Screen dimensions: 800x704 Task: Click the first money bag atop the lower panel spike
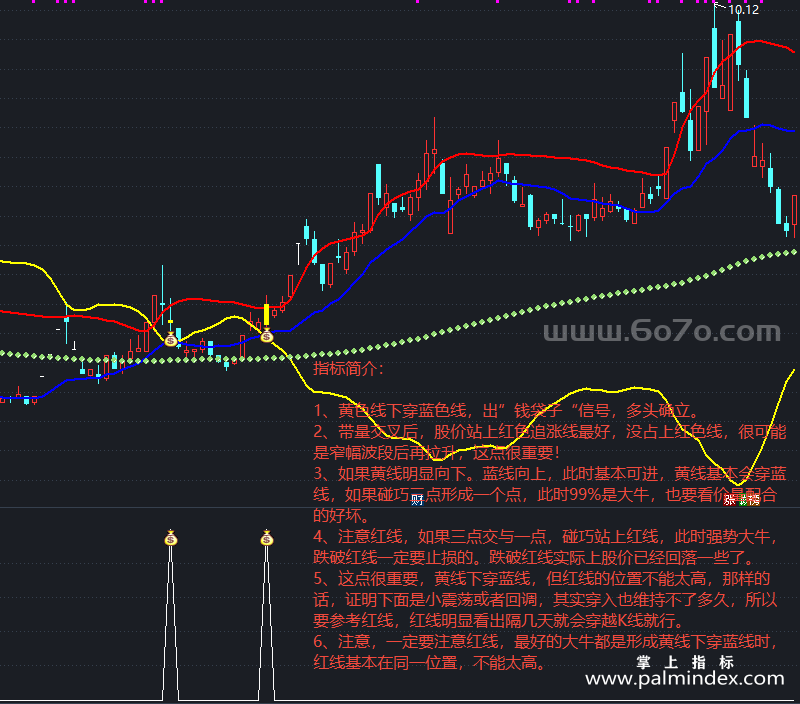[x=170, y=538]
